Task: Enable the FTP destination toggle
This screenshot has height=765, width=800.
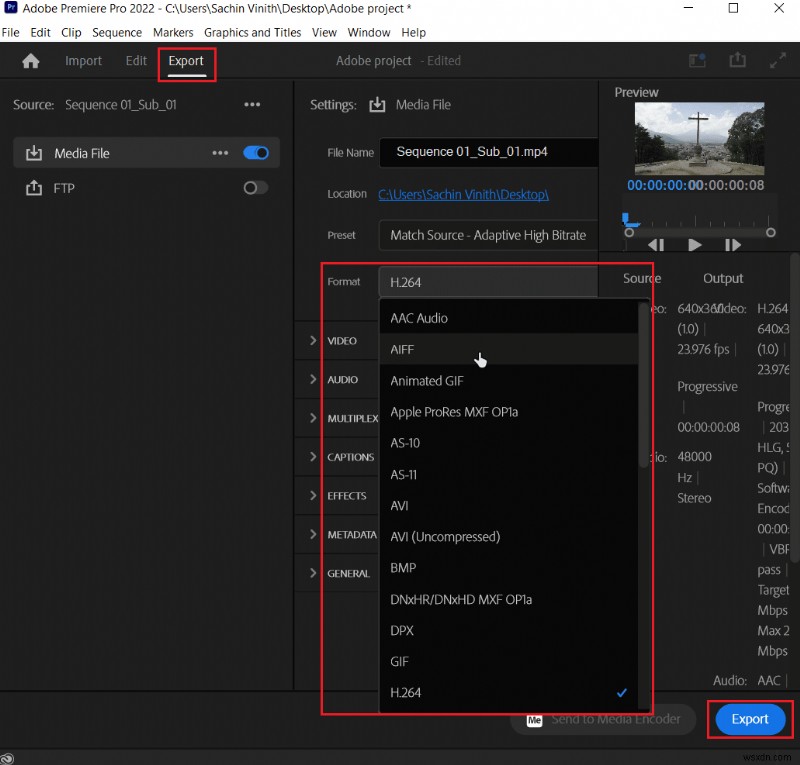Action: 256,188
